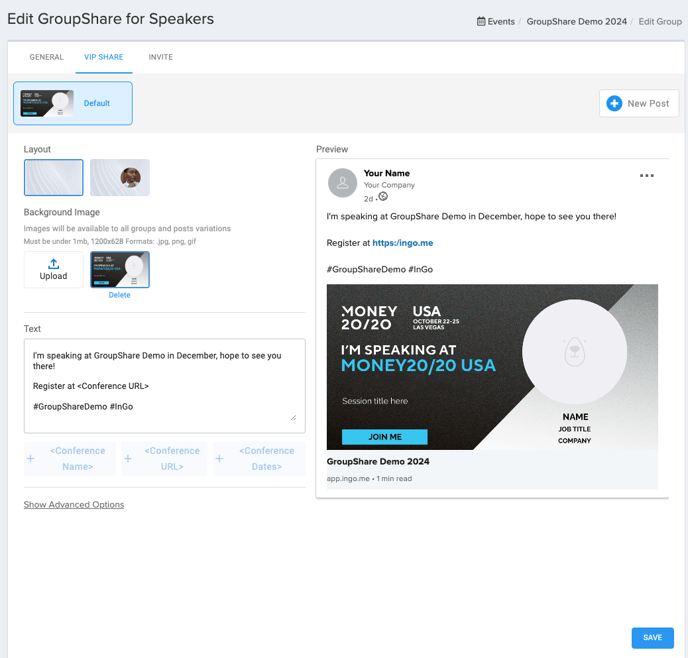
Task: Delete the uploaded background image
Action: tap(119, 295)
